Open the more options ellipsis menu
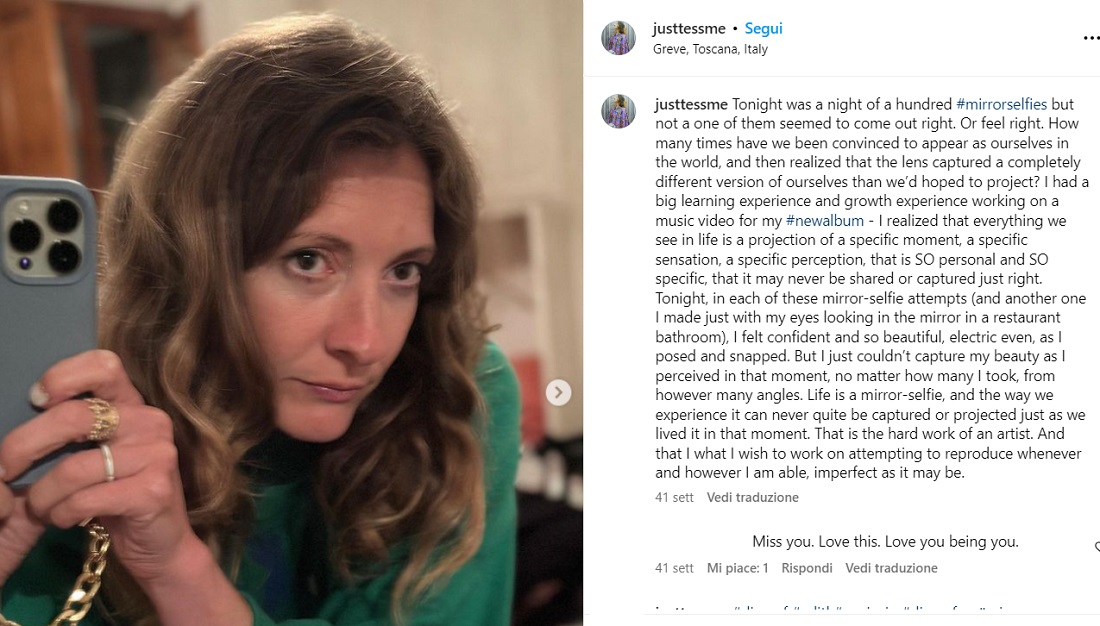The height and width of the screenshot is (626, 1100). (x=1090, y=38)
